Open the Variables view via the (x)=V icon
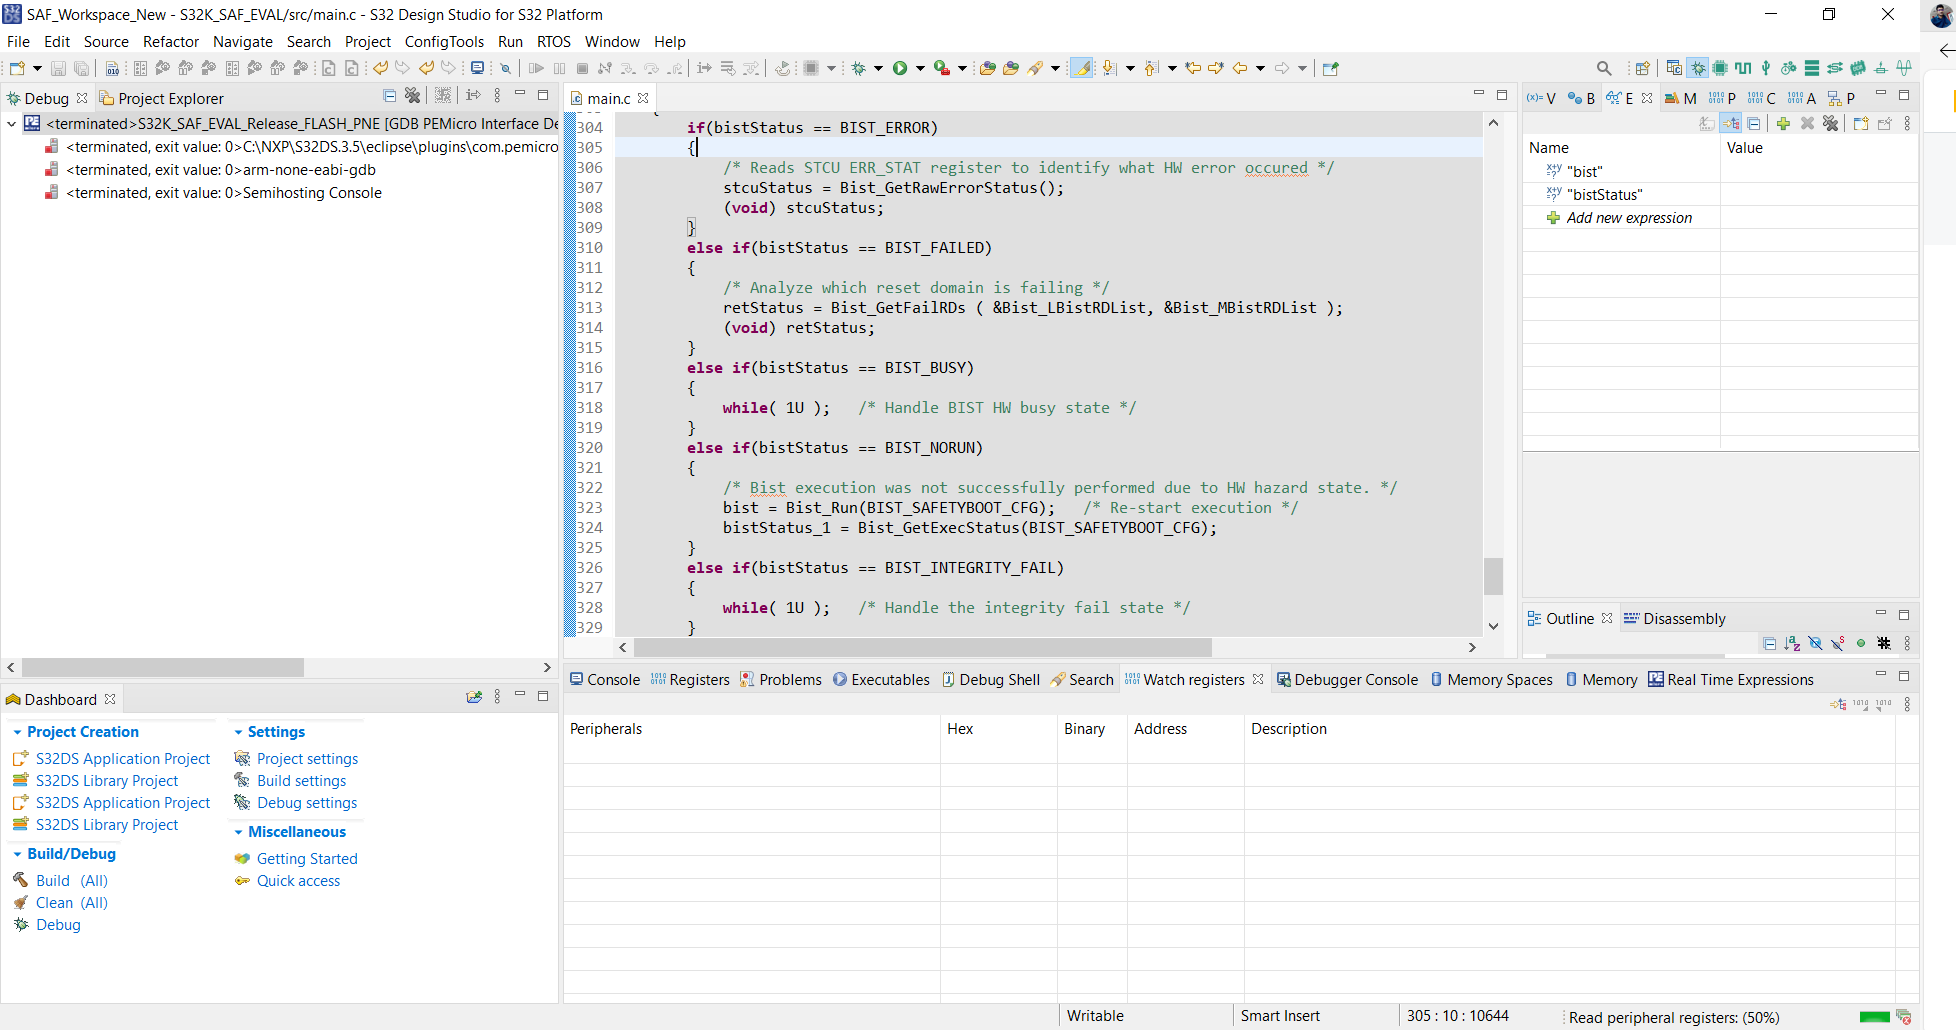1956x1030 pixels. [1541, 98]
